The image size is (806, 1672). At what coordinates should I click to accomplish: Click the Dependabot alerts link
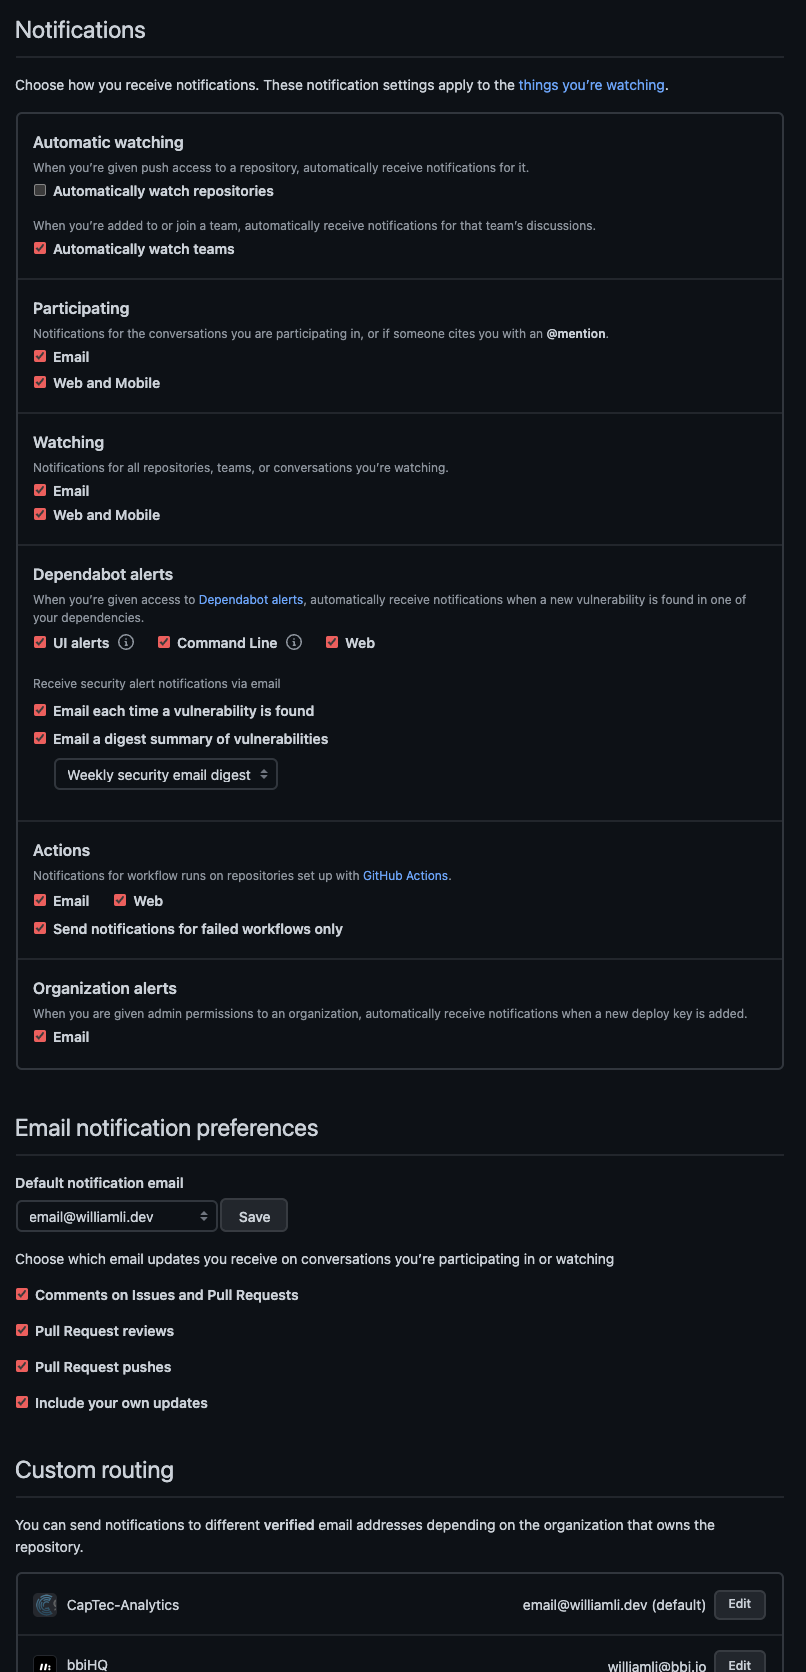tap(250, 599)
